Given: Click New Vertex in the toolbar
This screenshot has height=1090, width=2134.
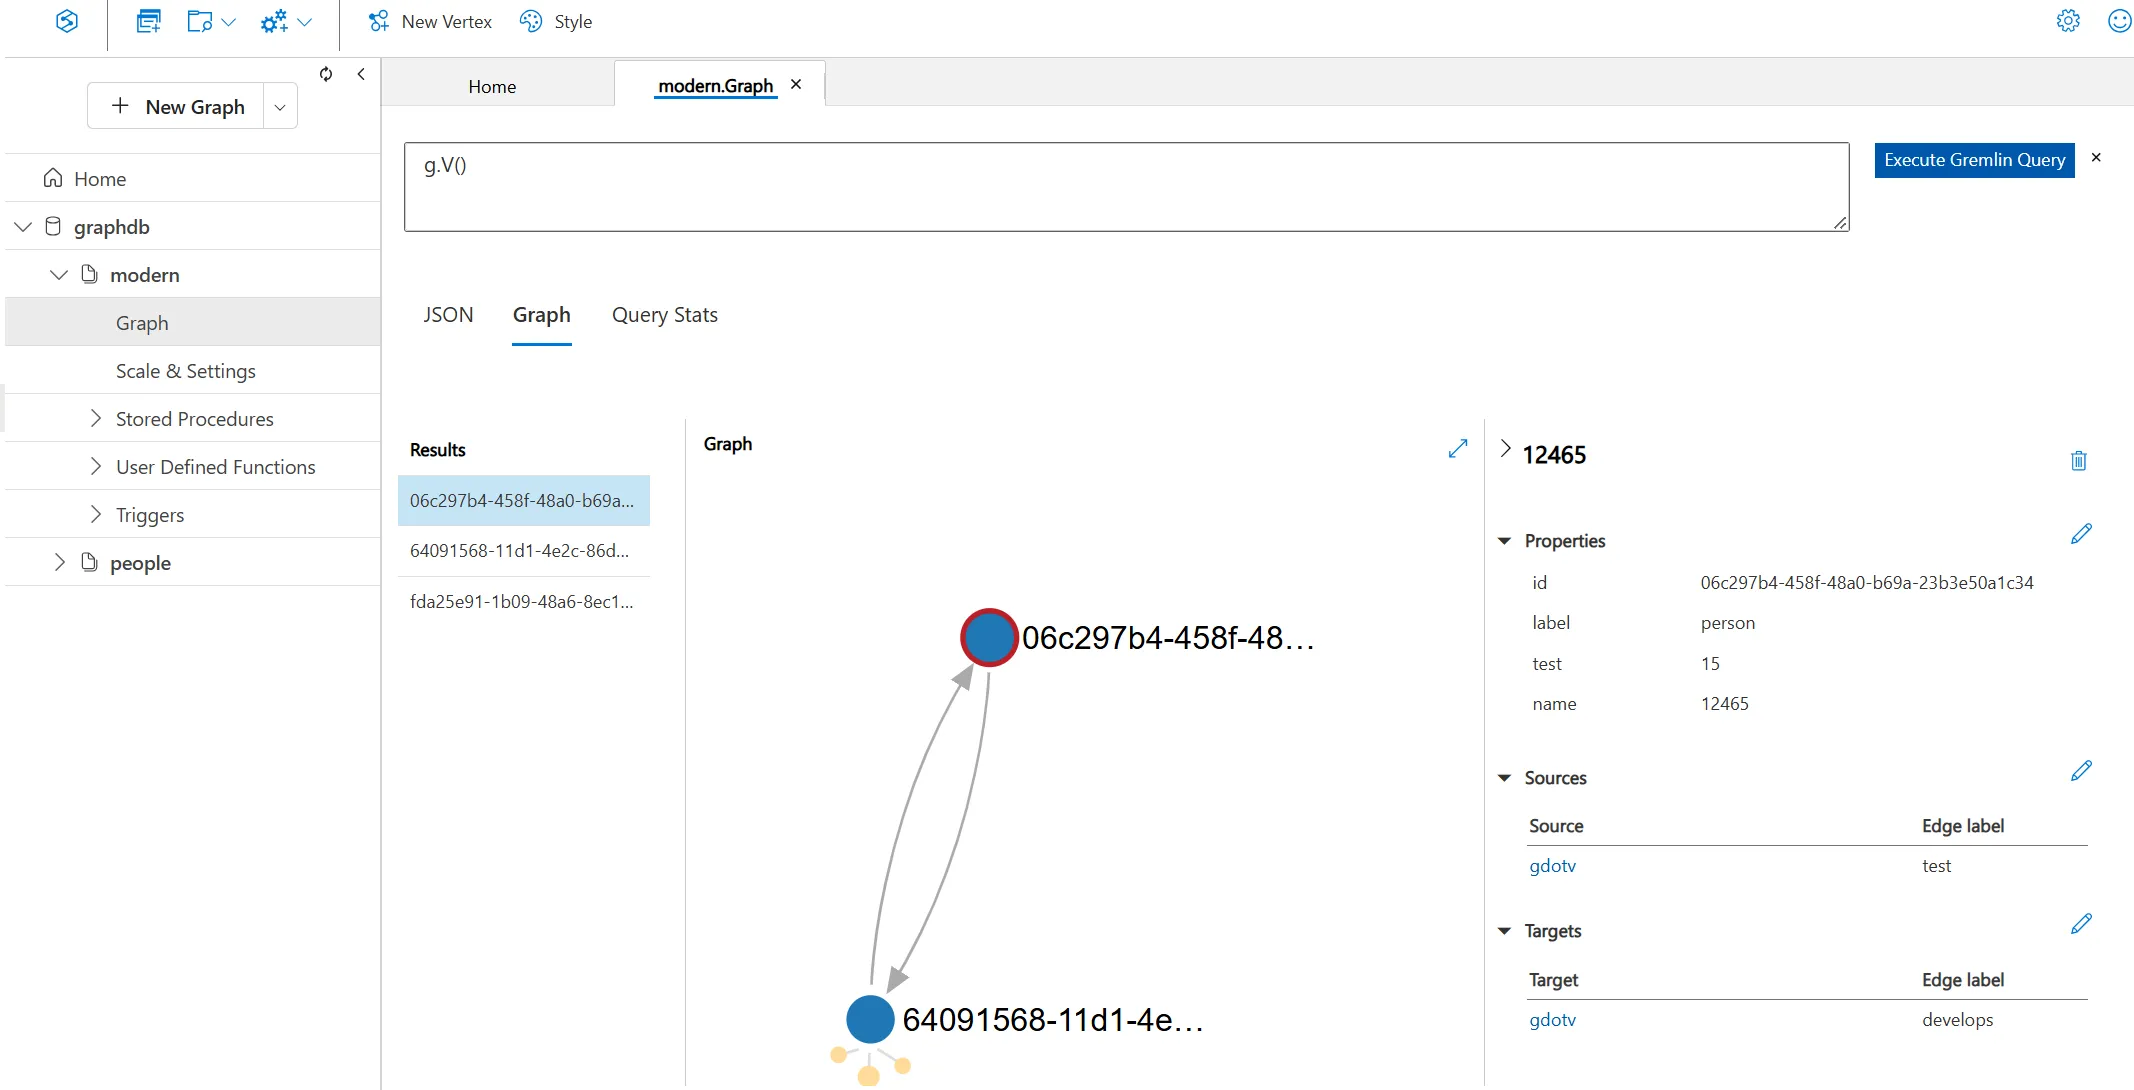Looking at the screenshot, I should point(430,21).
